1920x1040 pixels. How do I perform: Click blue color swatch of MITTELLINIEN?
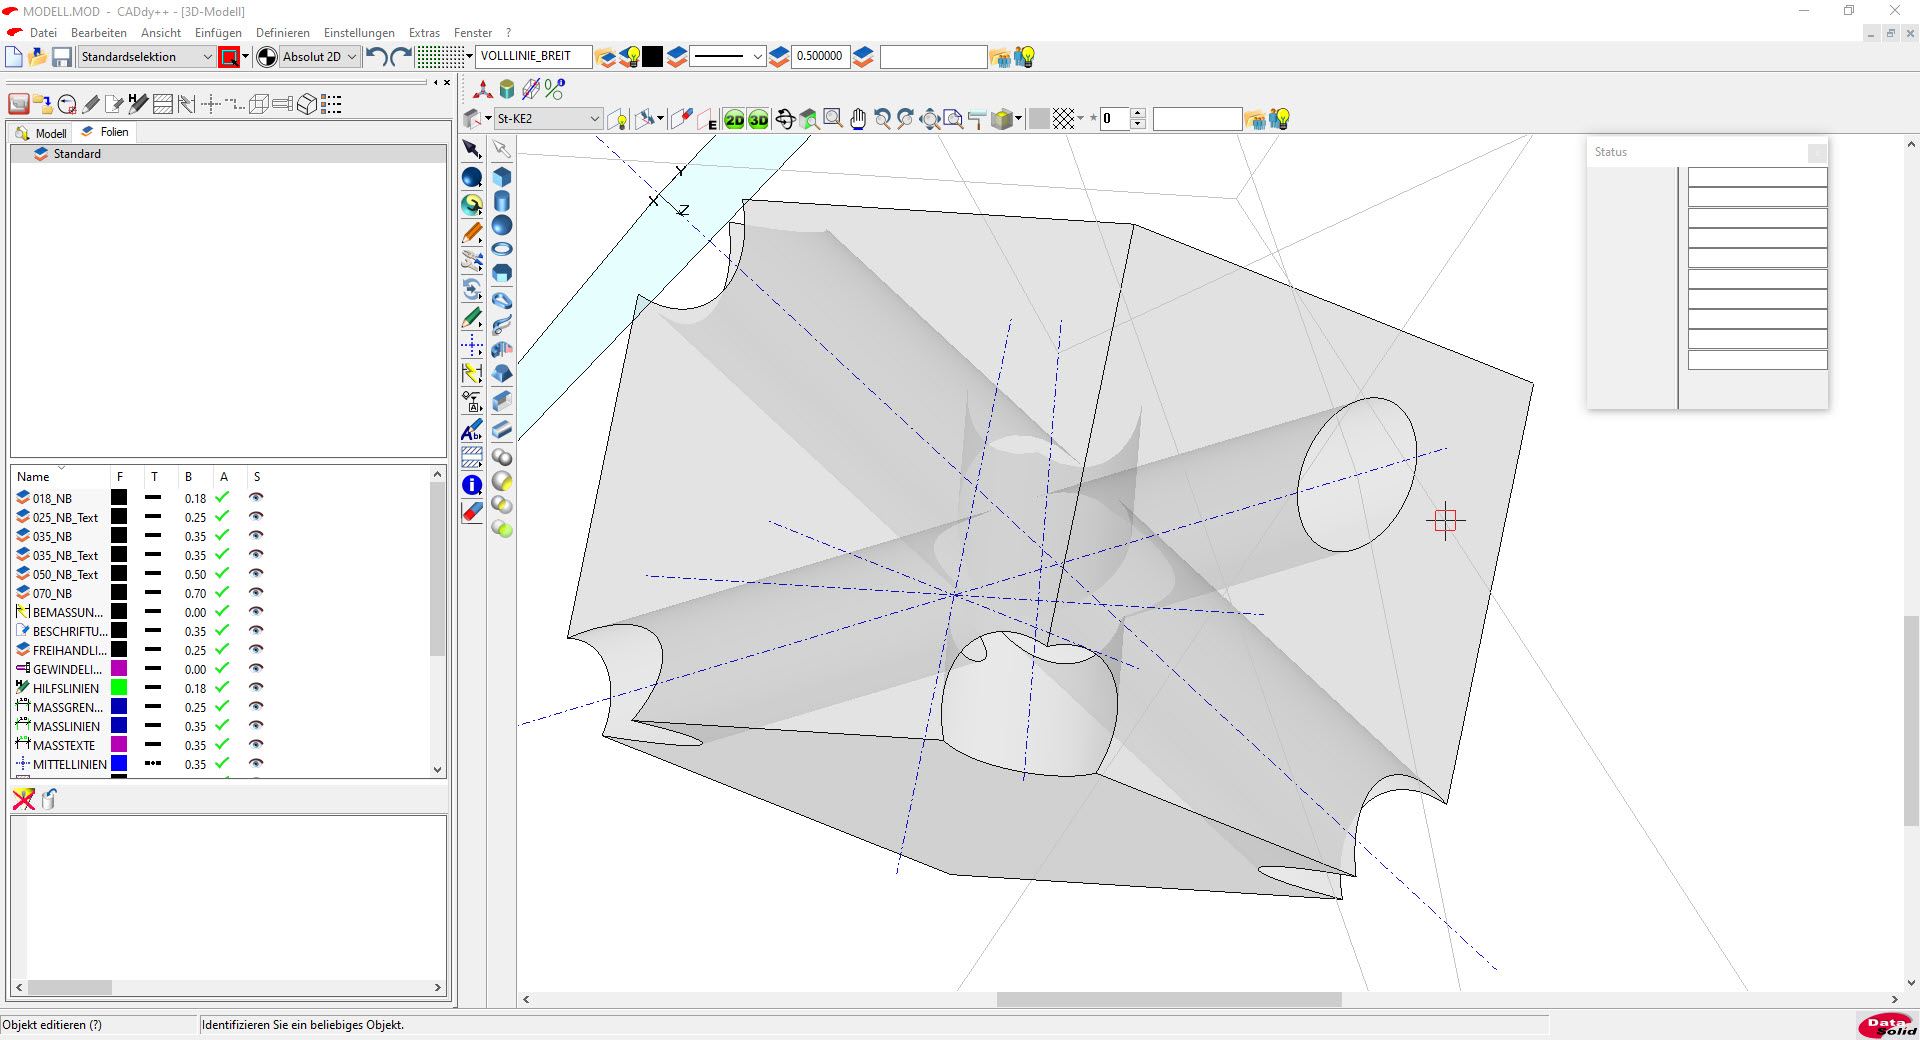(x=118, y=764)
